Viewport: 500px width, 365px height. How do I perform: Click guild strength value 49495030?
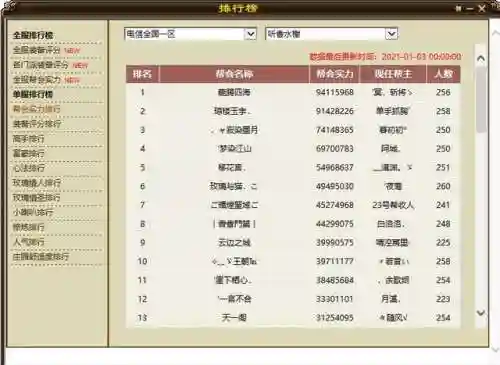tap(335, 186)
